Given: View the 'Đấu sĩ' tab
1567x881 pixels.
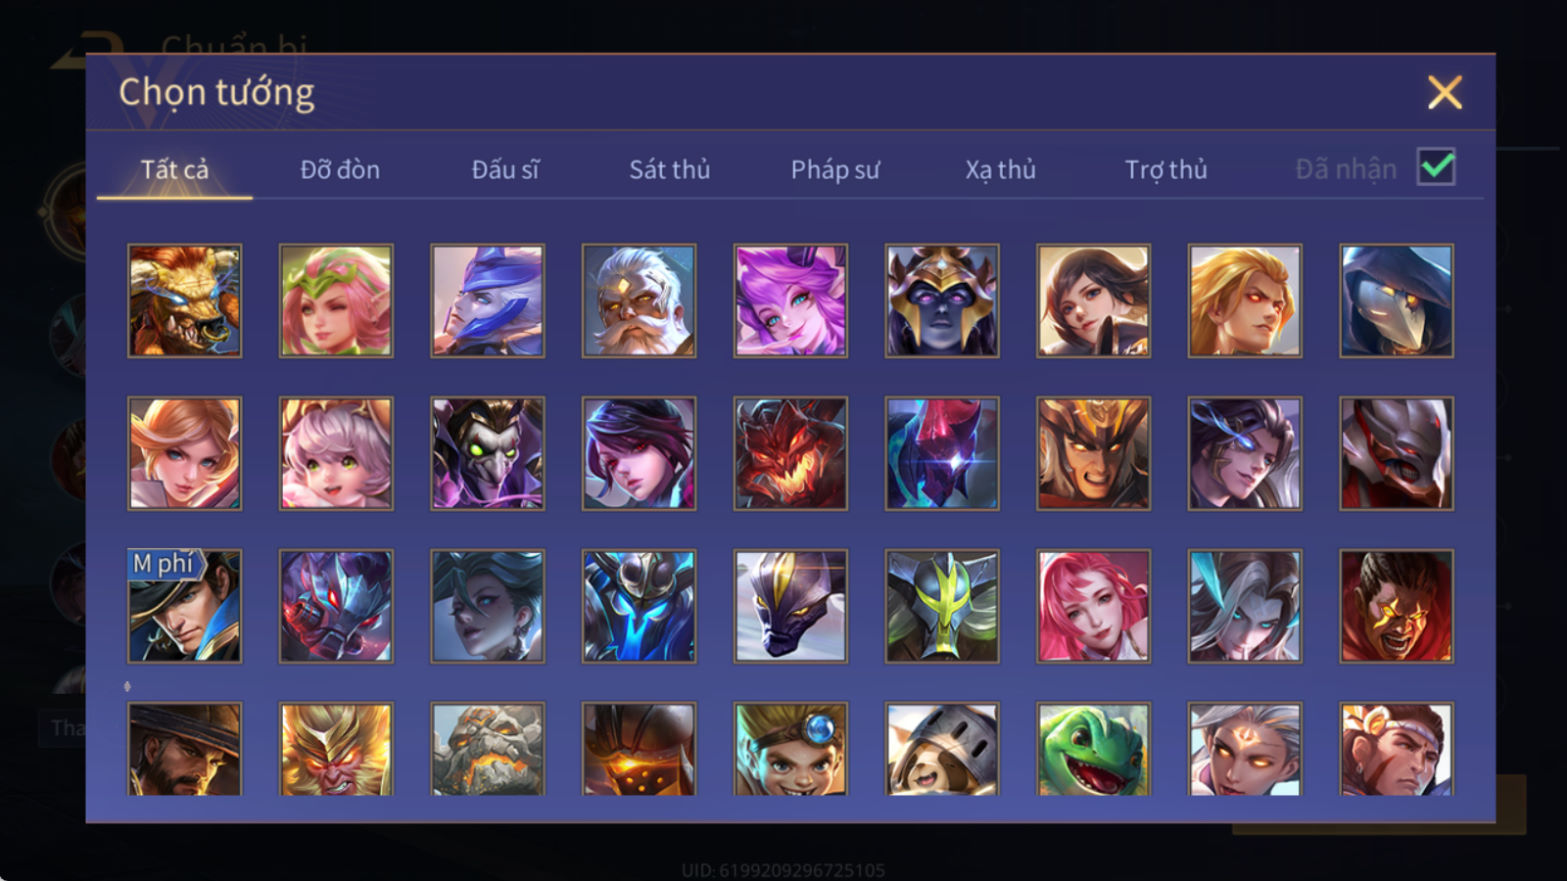Looking at the screenshot, I should click(505, 170).
